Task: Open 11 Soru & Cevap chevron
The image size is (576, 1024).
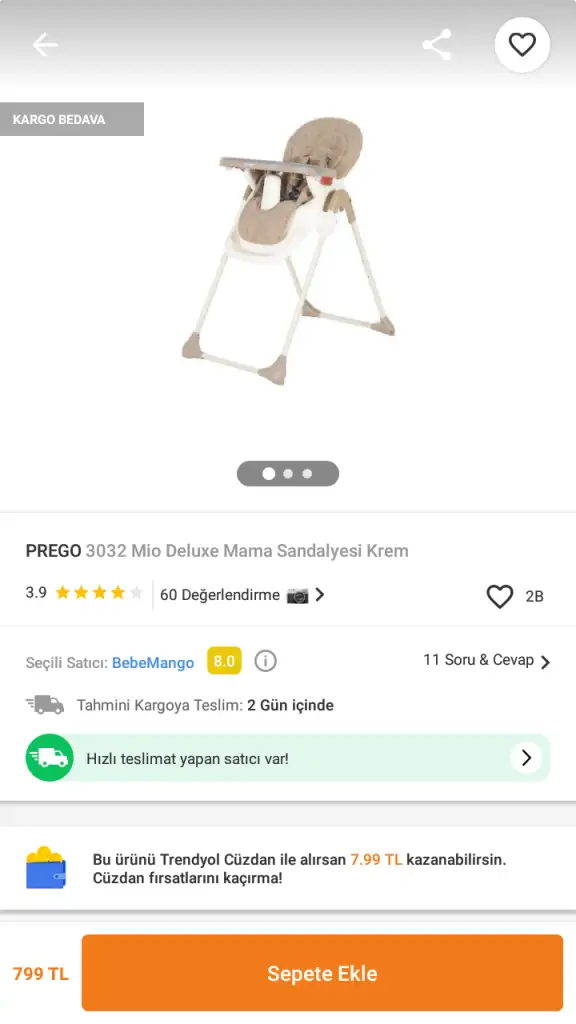Action: point(545,662)
